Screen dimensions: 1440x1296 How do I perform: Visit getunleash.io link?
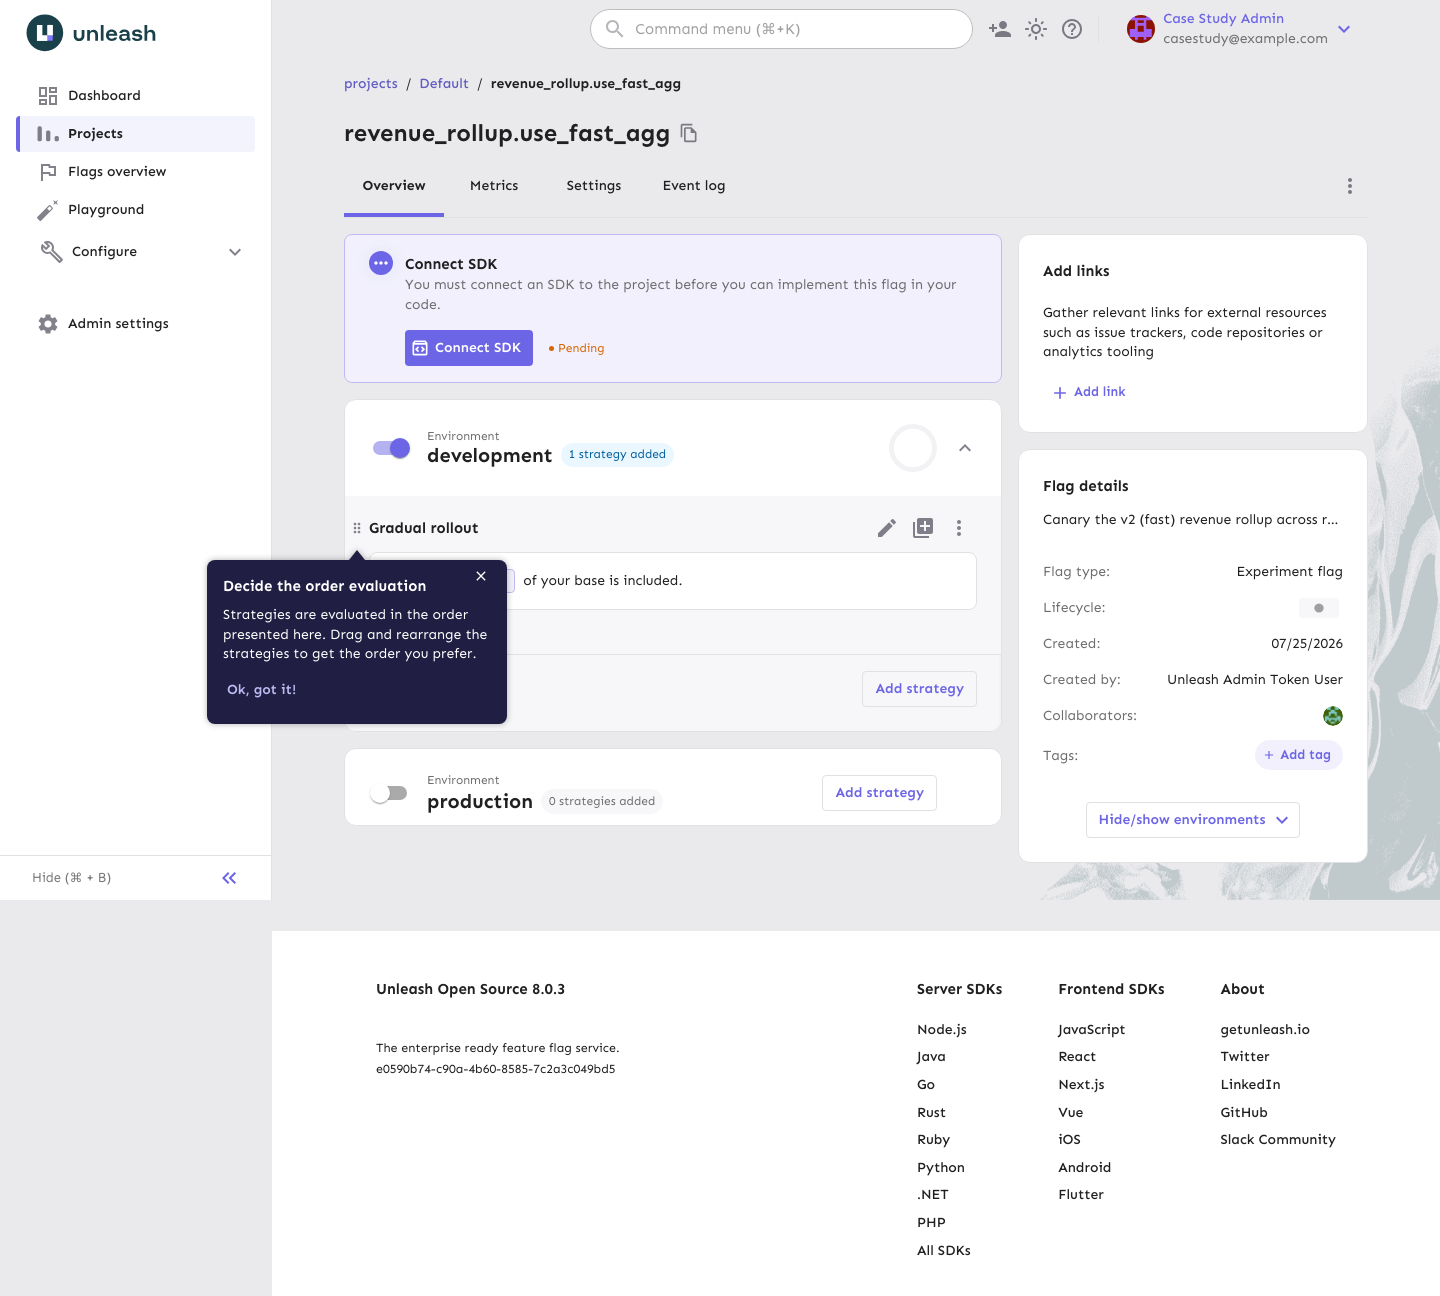point(1265,1030)
